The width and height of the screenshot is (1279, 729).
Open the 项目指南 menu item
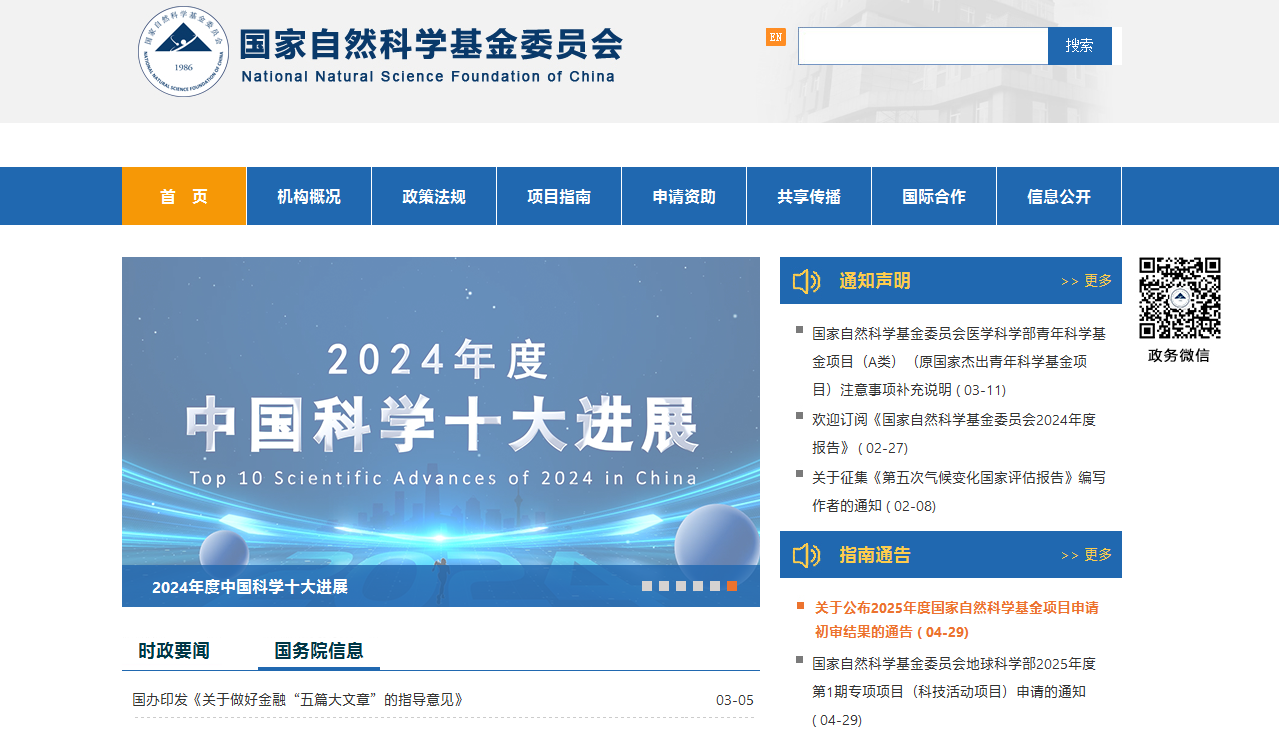559,196
